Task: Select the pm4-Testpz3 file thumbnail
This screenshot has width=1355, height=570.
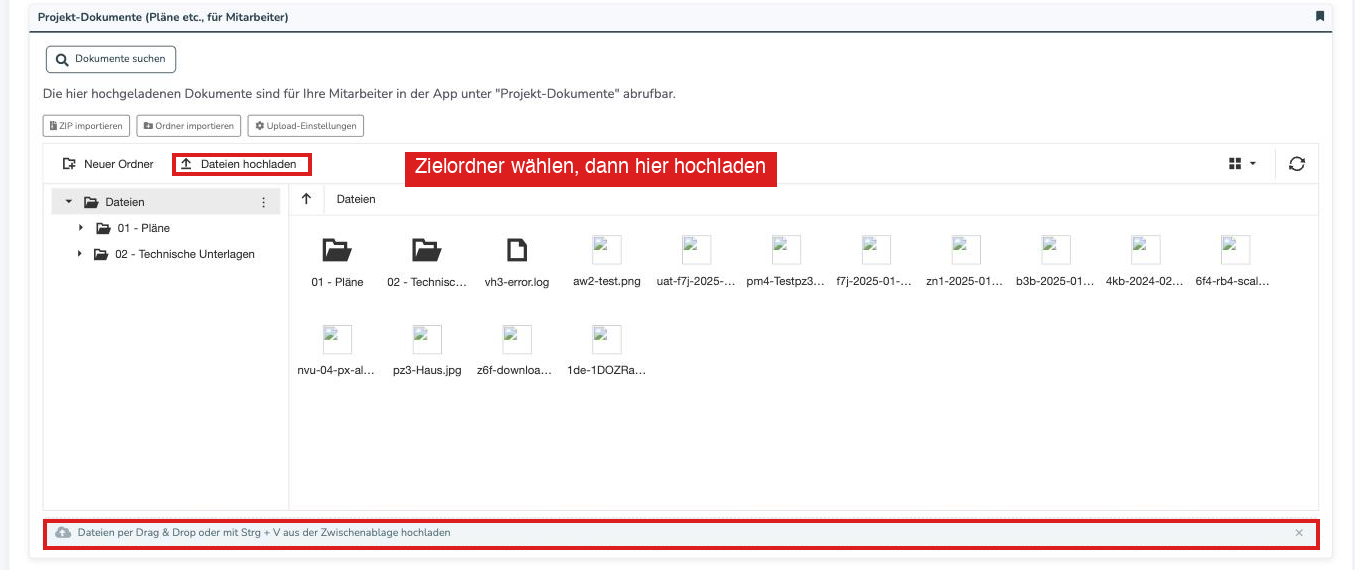Action: [x=787, y=249]
